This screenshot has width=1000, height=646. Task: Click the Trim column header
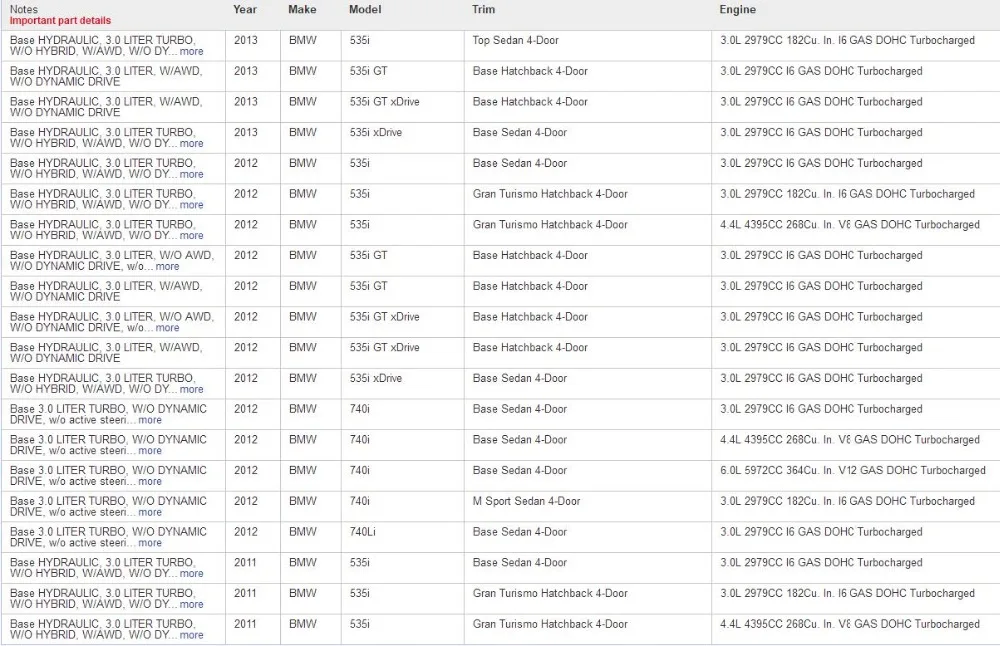(483, 10)
